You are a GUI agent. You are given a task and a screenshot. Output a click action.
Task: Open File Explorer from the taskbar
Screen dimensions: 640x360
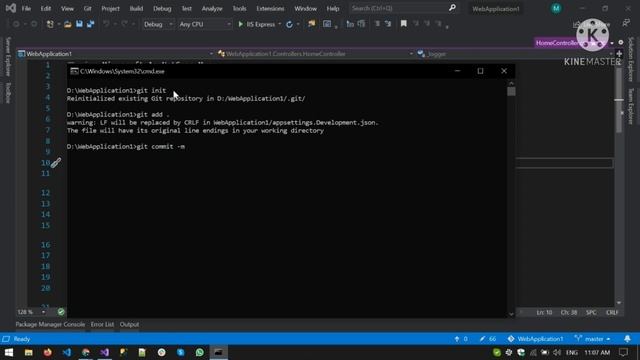(29, 353)
